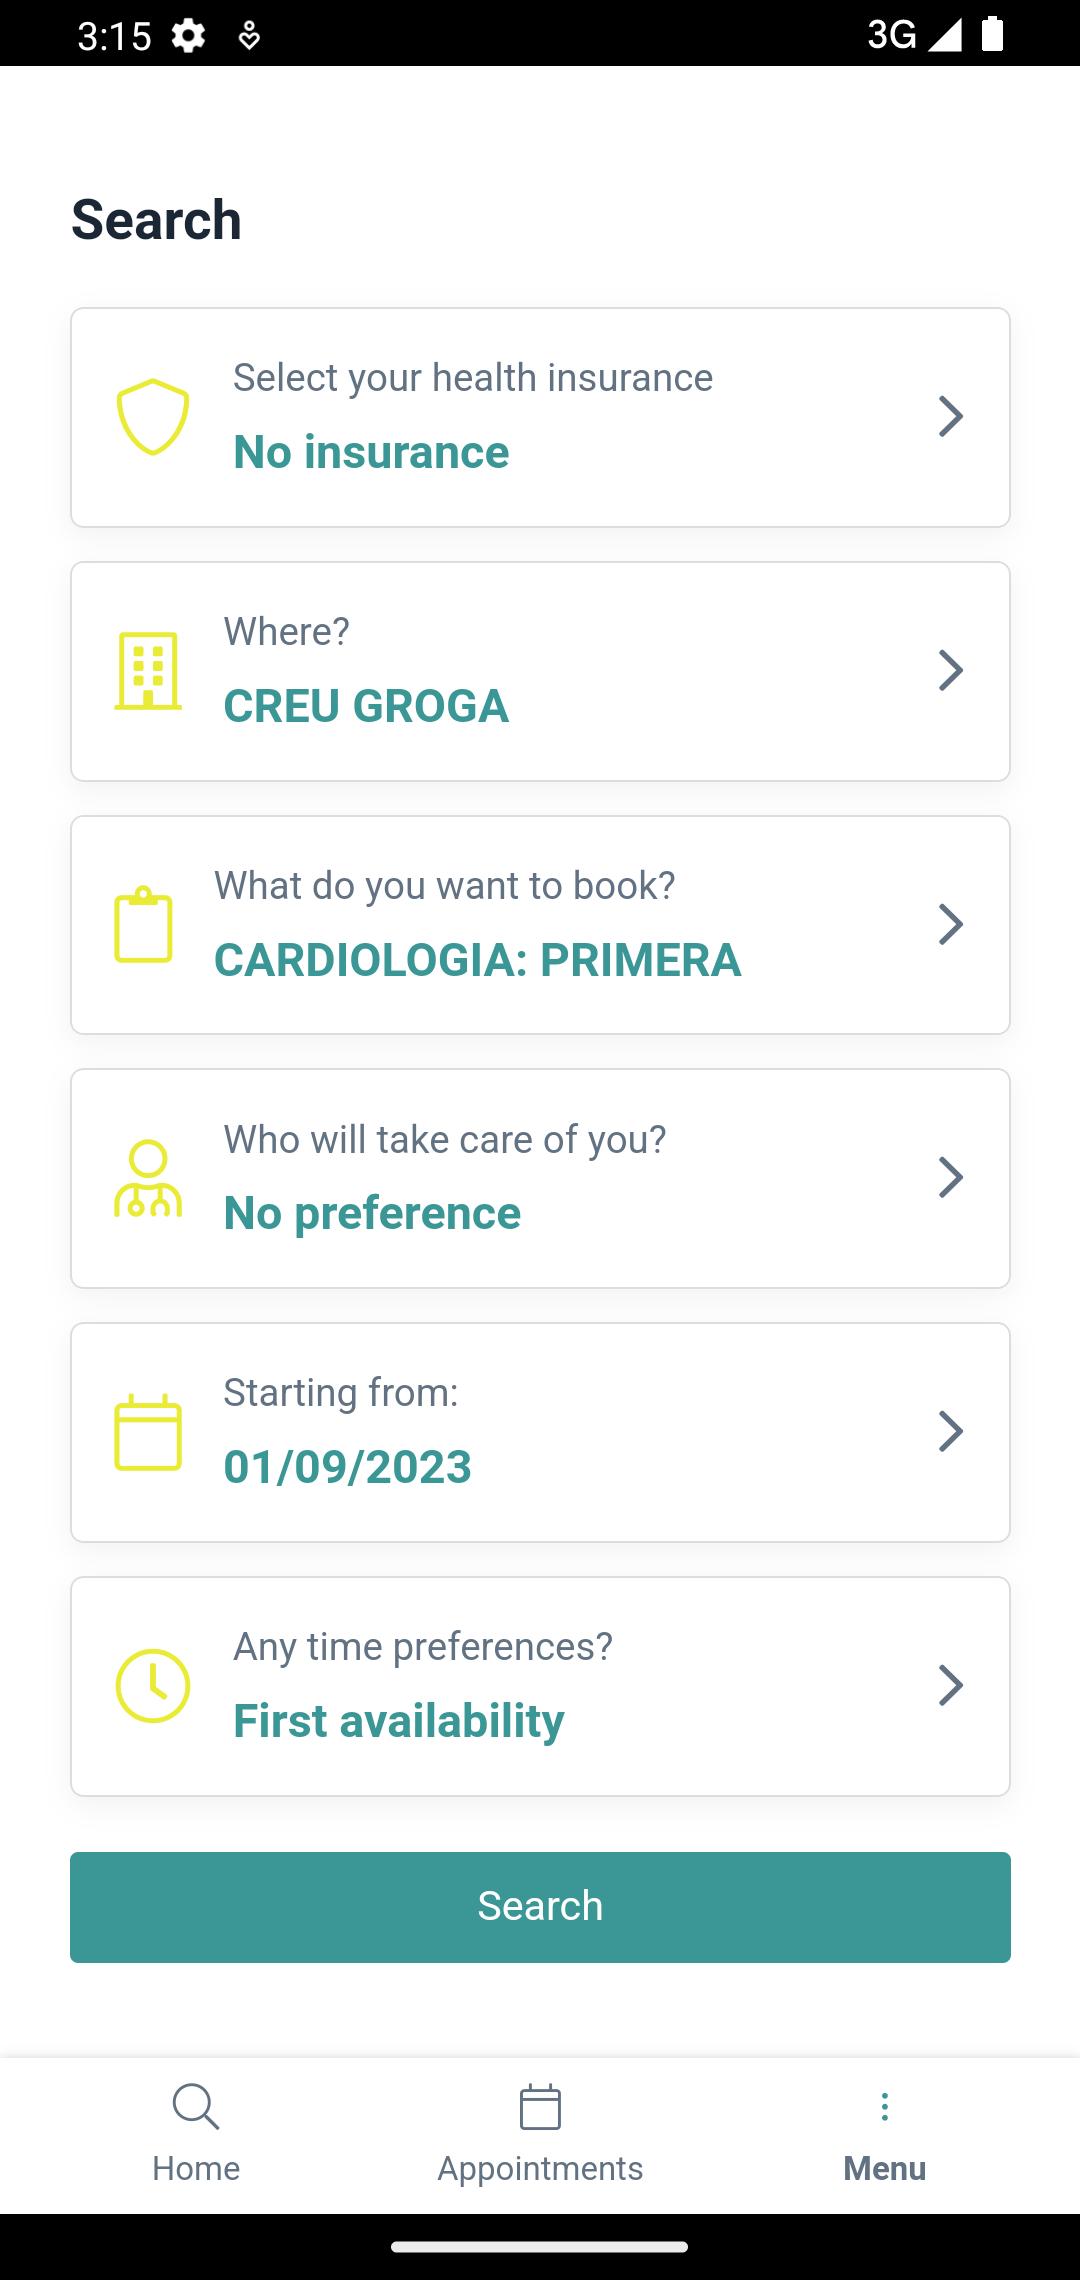This screenshot has height=2280, width=1080.
Task: Open the Who will take care of you chevron
Action: point(951,1178)
